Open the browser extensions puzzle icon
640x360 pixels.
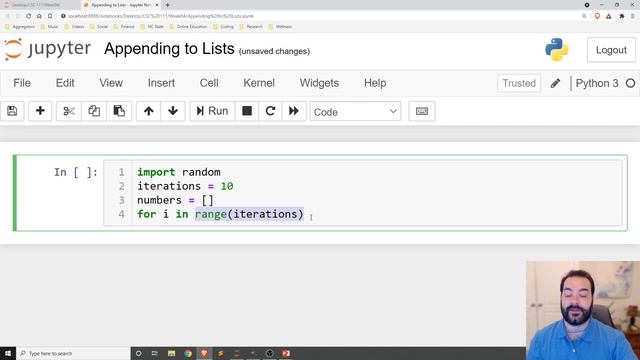(622, 16)
